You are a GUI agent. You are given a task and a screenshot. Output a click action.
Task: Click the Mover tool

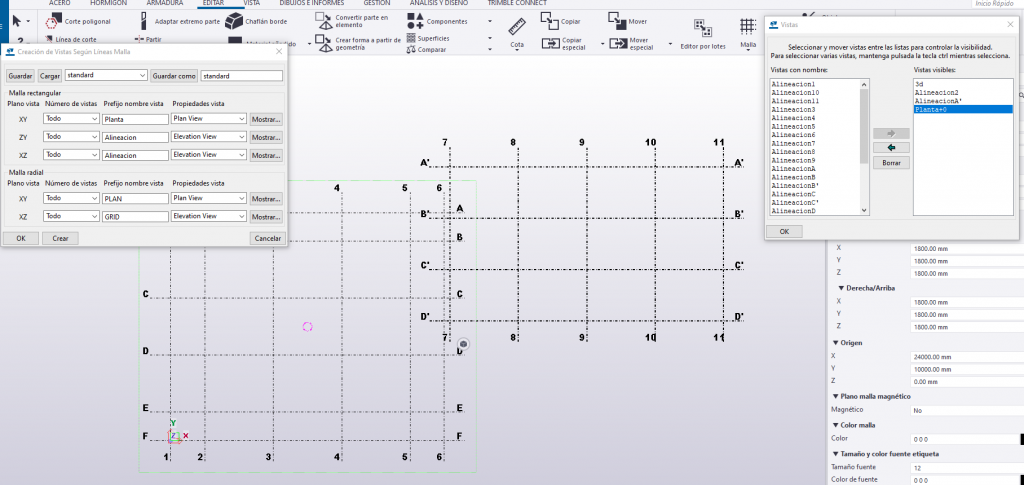(628, 22)
